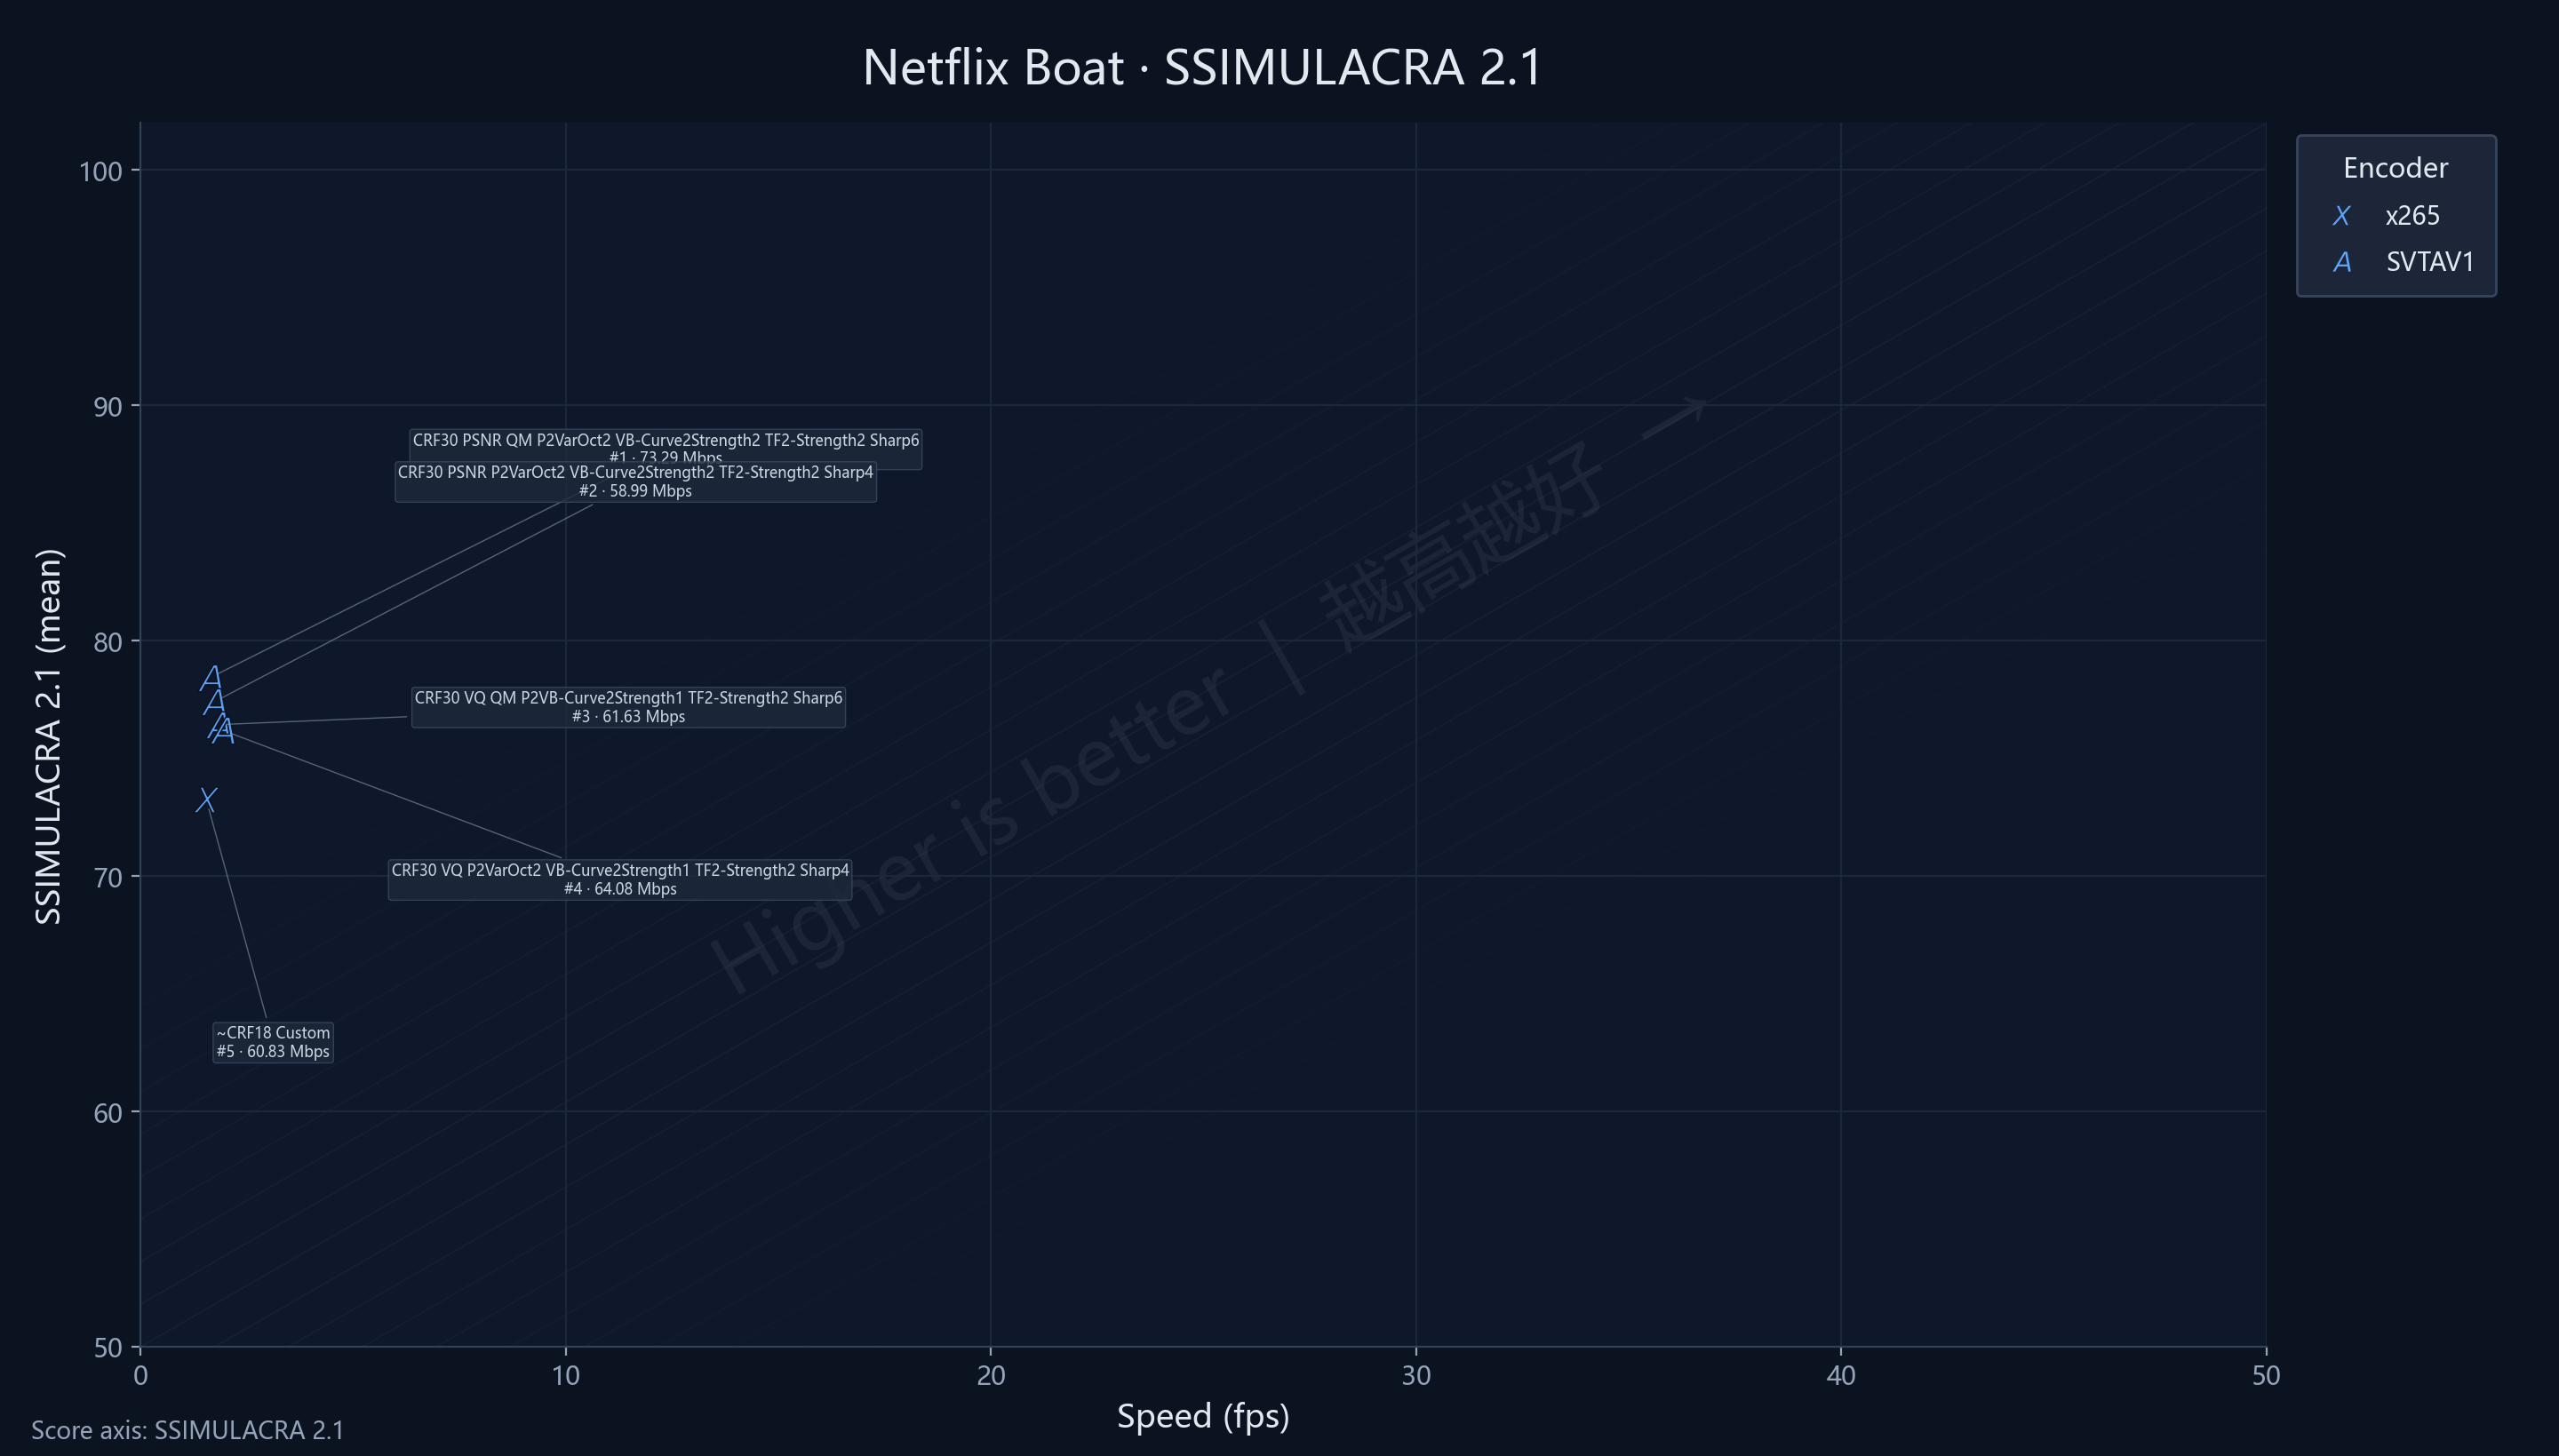Click the 40 tick on the x-axis
Viewport: 2559px width, 1456px height.
pos(1841,1375)
